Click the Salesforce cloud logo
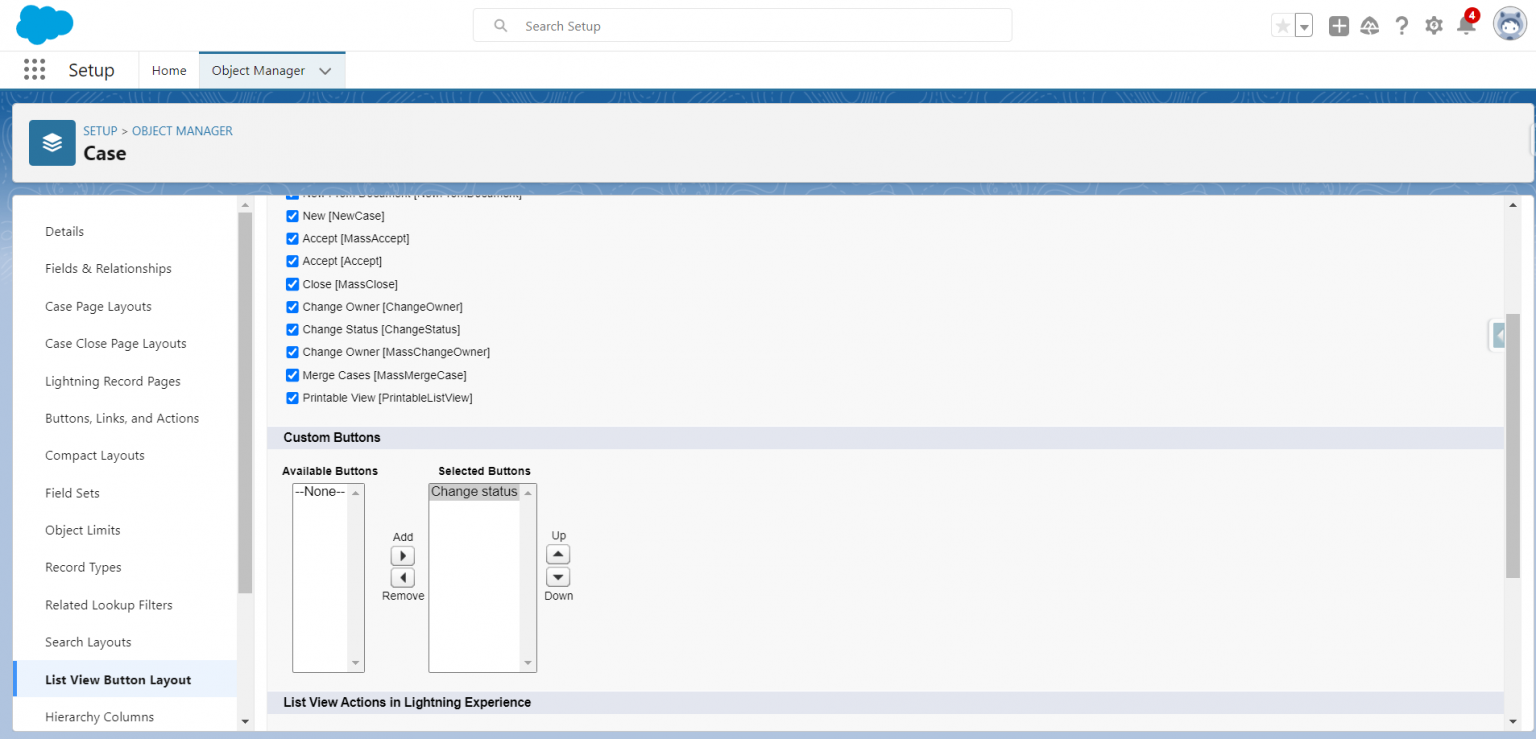The width and height of the screenshot is (1536, 739). (x=44, y=24)
